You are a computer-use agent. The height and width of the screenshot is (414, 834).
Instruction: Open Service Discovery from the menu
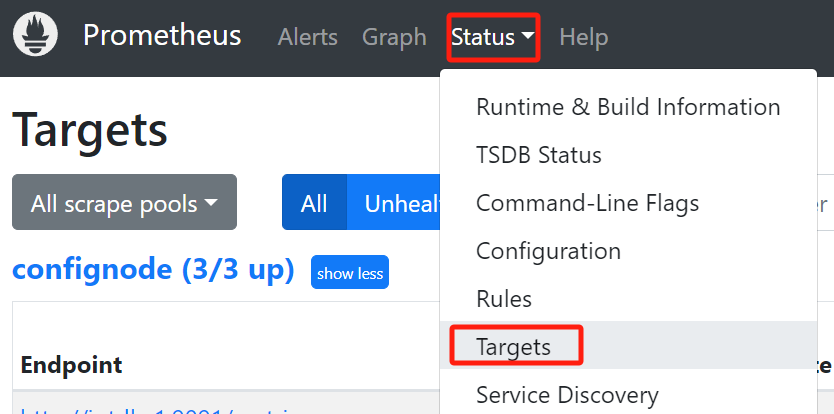pyautogui.click(x=567, y=395)
